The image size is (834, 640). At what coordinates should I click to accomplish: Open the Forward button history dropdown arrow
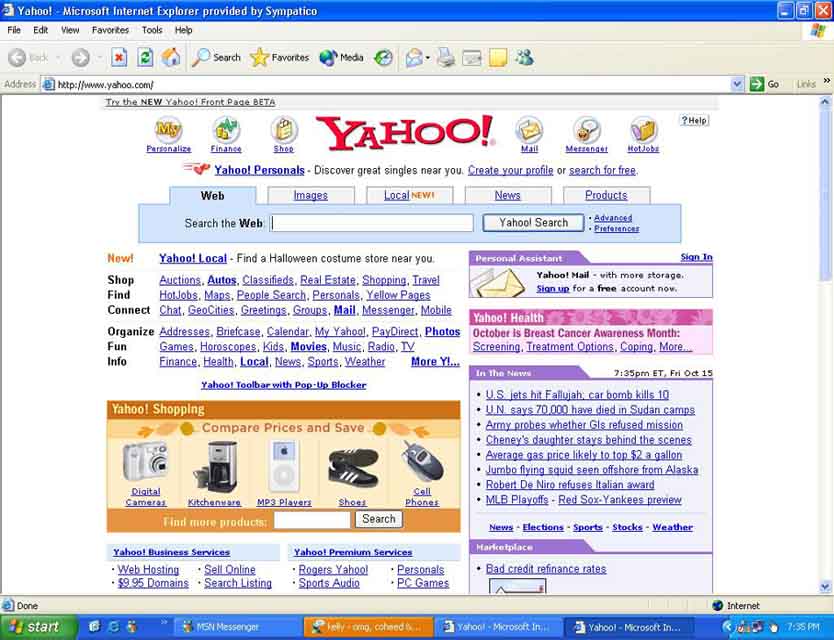[x=99, y=57]
